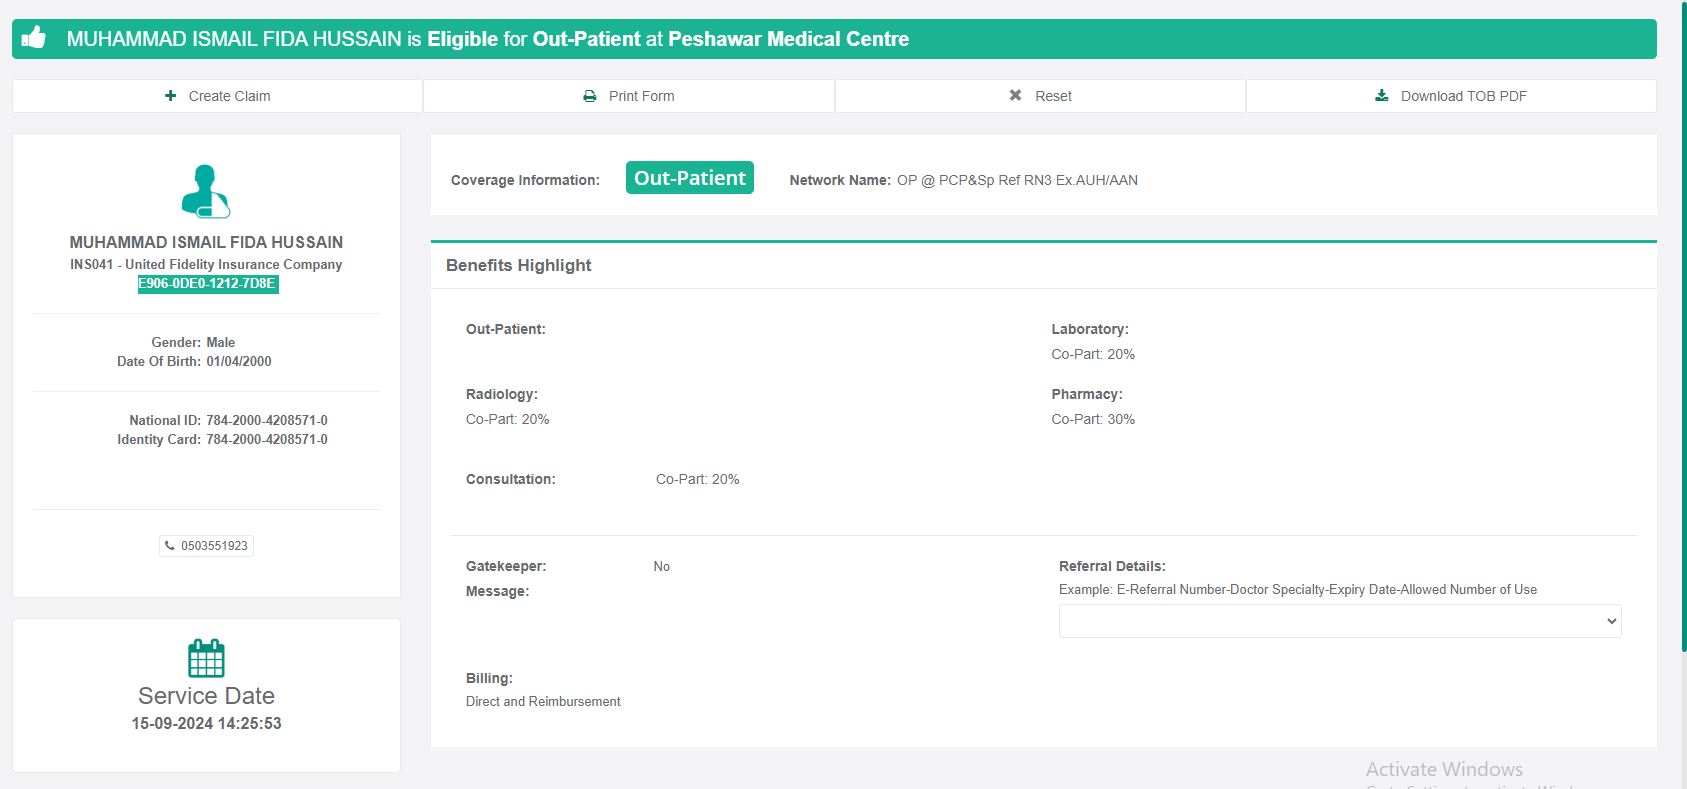Screen dimensions: 1687x789
Task: Click the phone number 0503551923 badge
Action: click(207, 546)
